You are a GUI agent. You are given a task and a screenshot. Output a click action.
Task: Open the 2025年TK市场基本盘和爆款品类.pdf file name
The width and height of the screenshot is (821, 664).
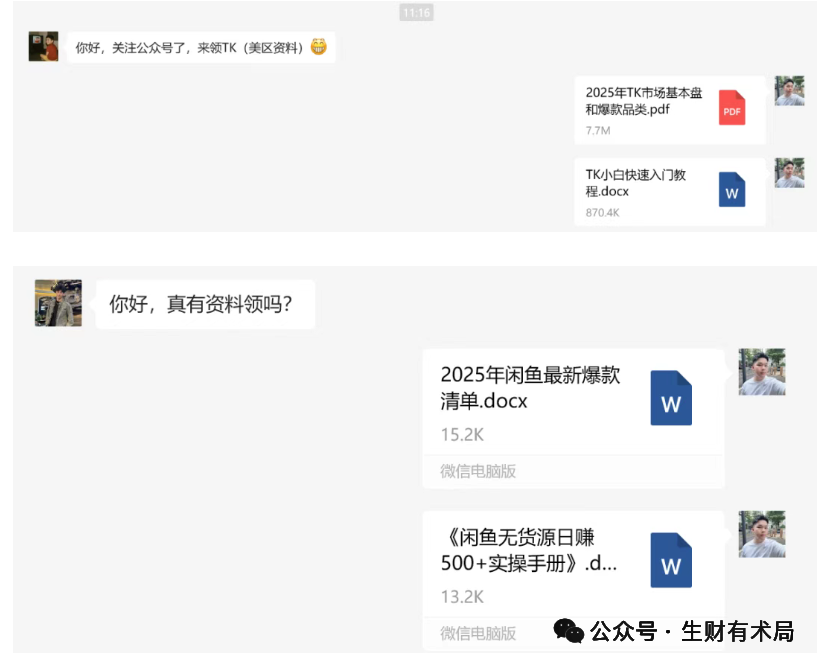click(643, 101)
